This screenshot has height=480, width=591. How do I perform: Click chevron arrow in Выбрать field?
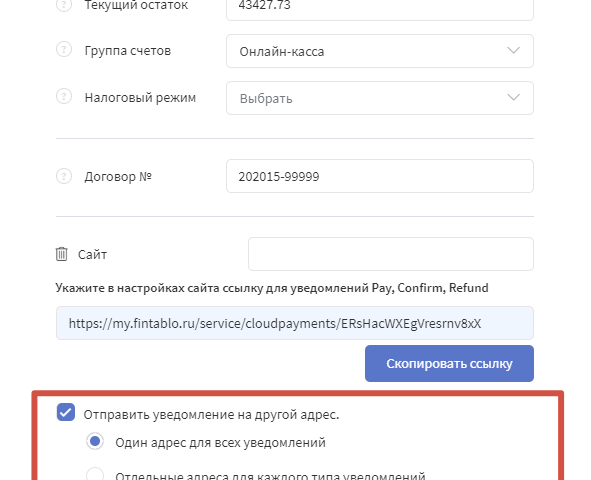tap(513, 98)
